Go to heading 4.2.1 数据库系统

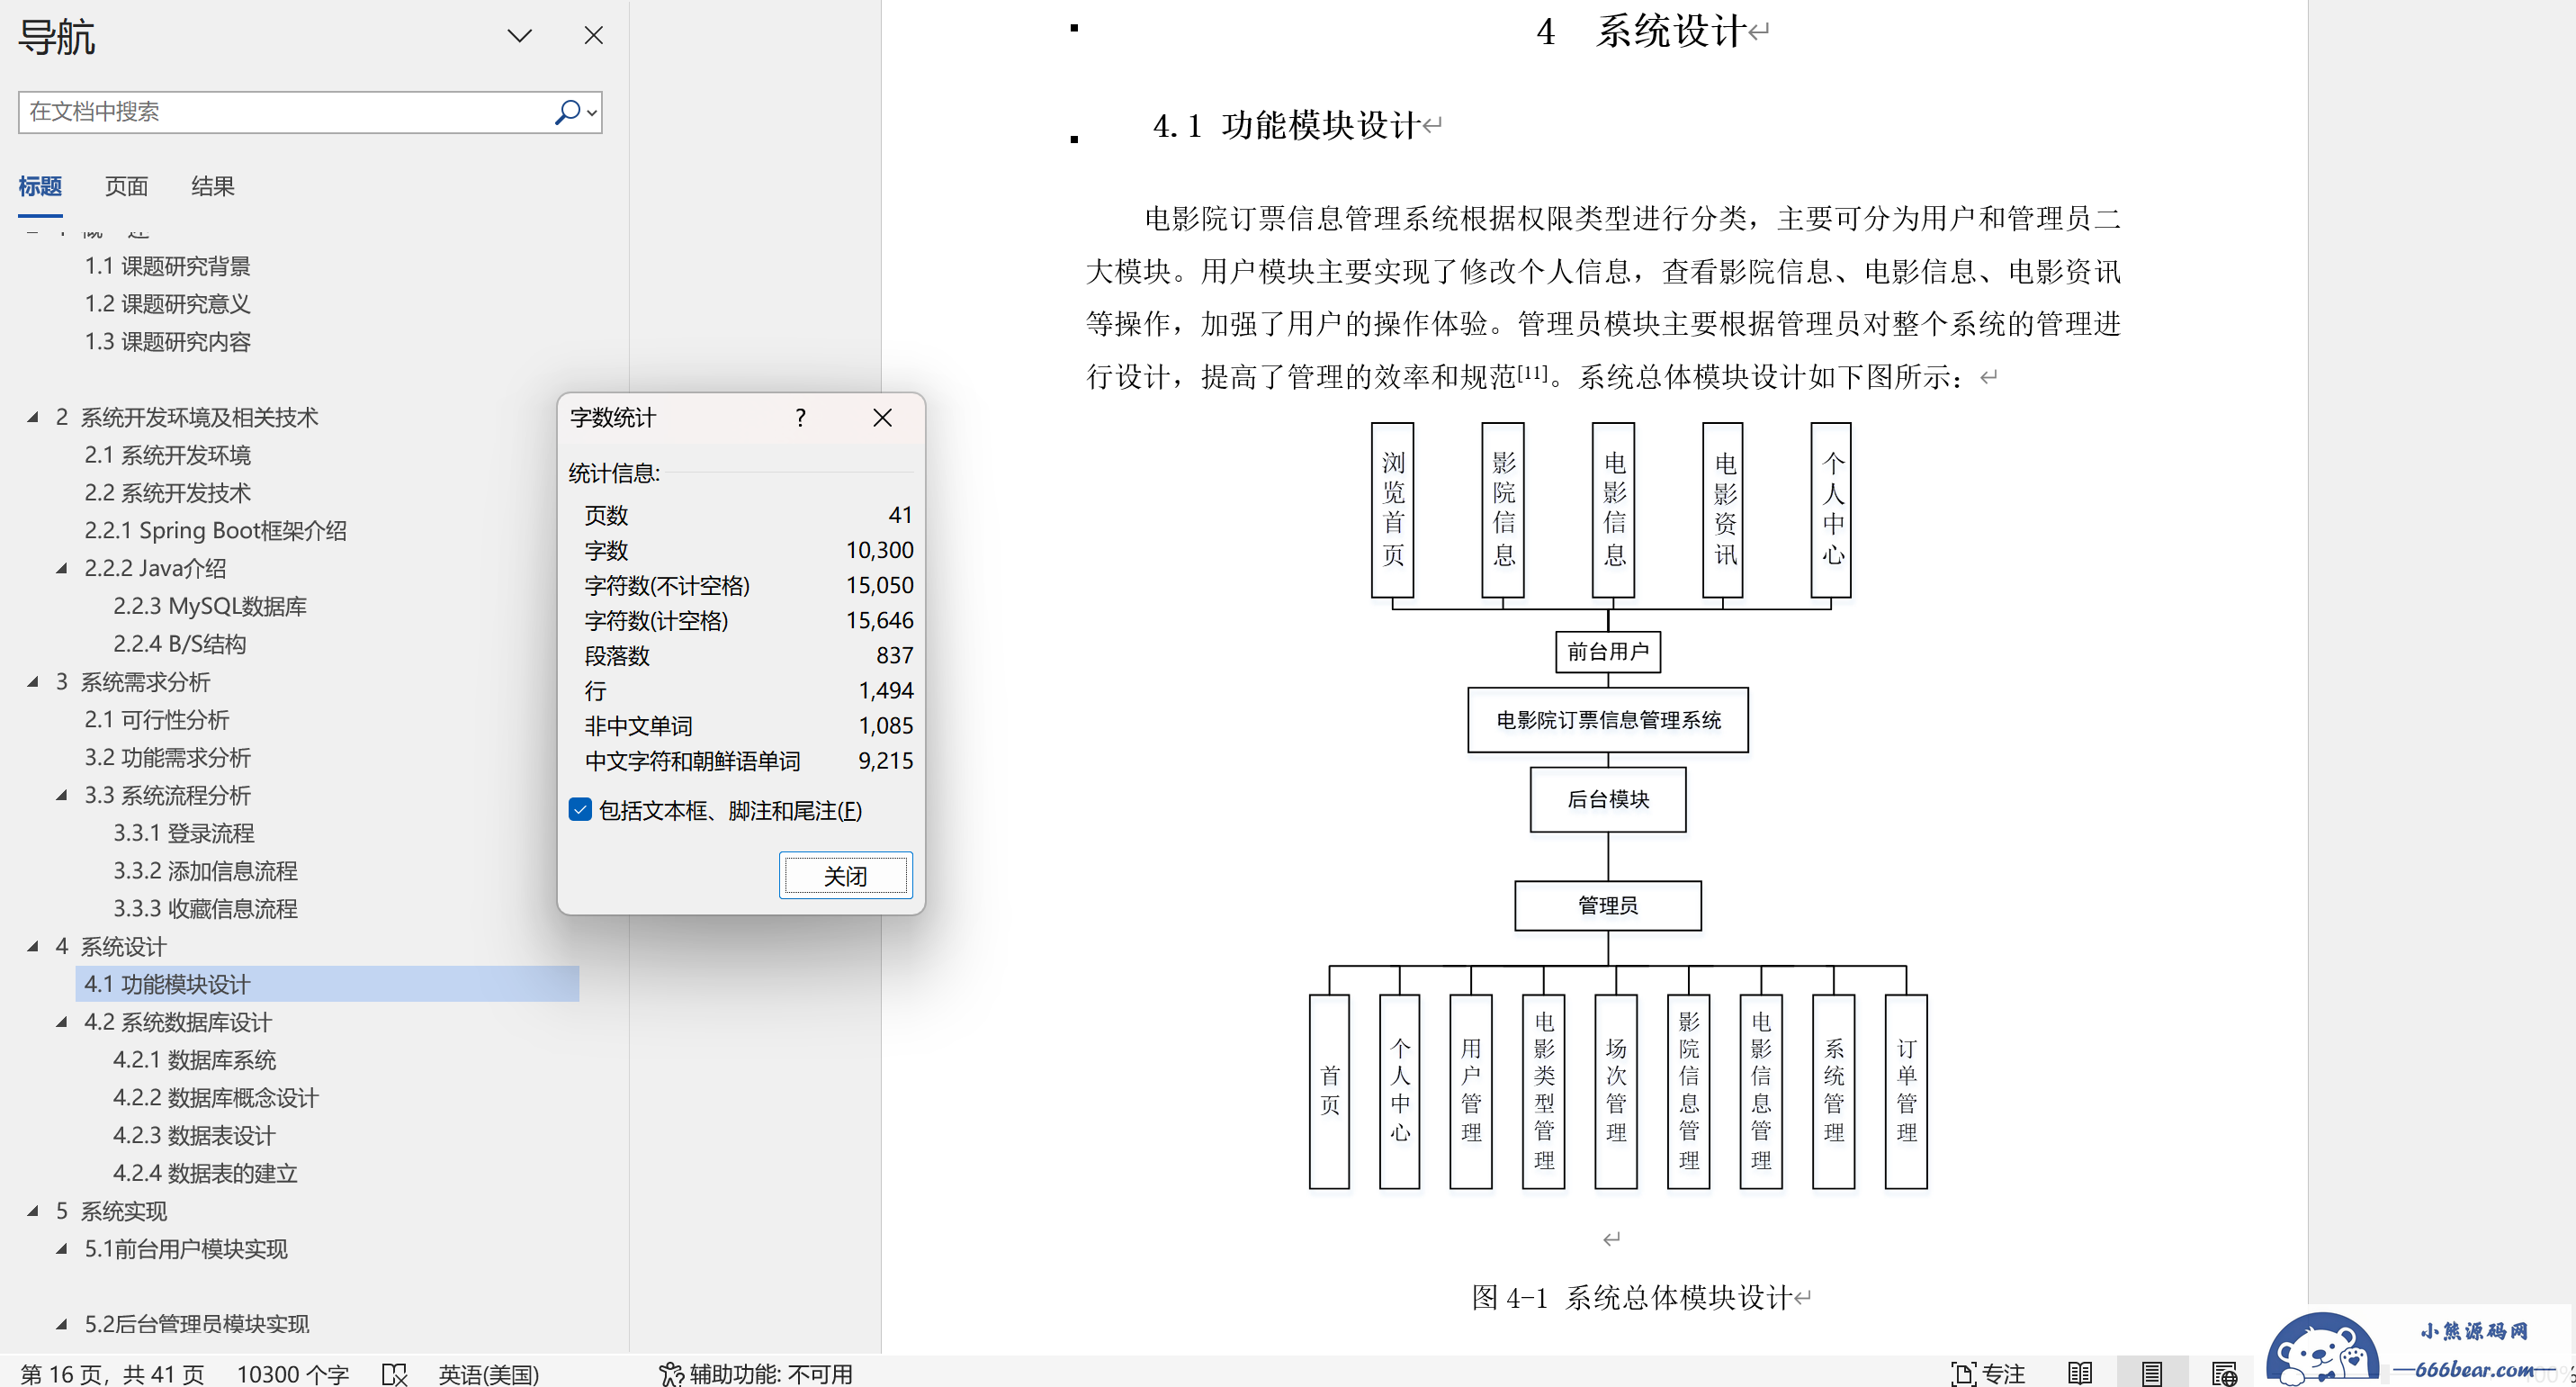click(x=195, y=1060)
